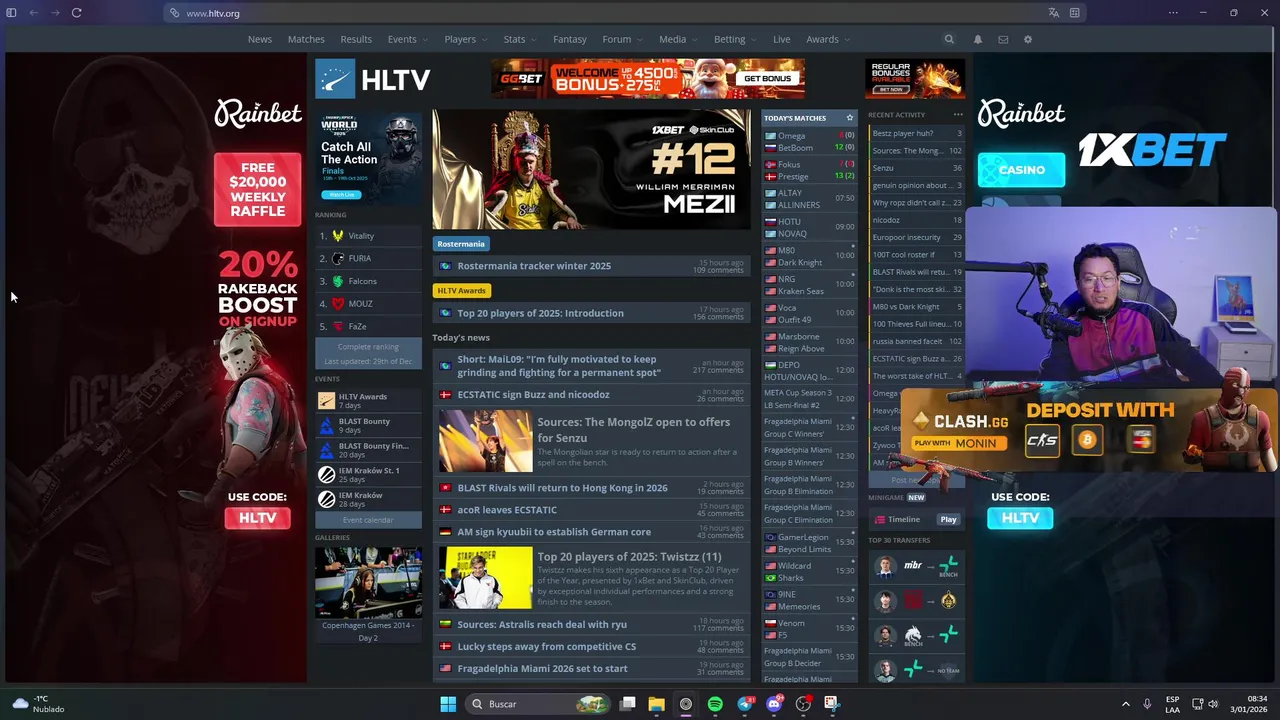Open the Event calendar button

click(368, 520)
